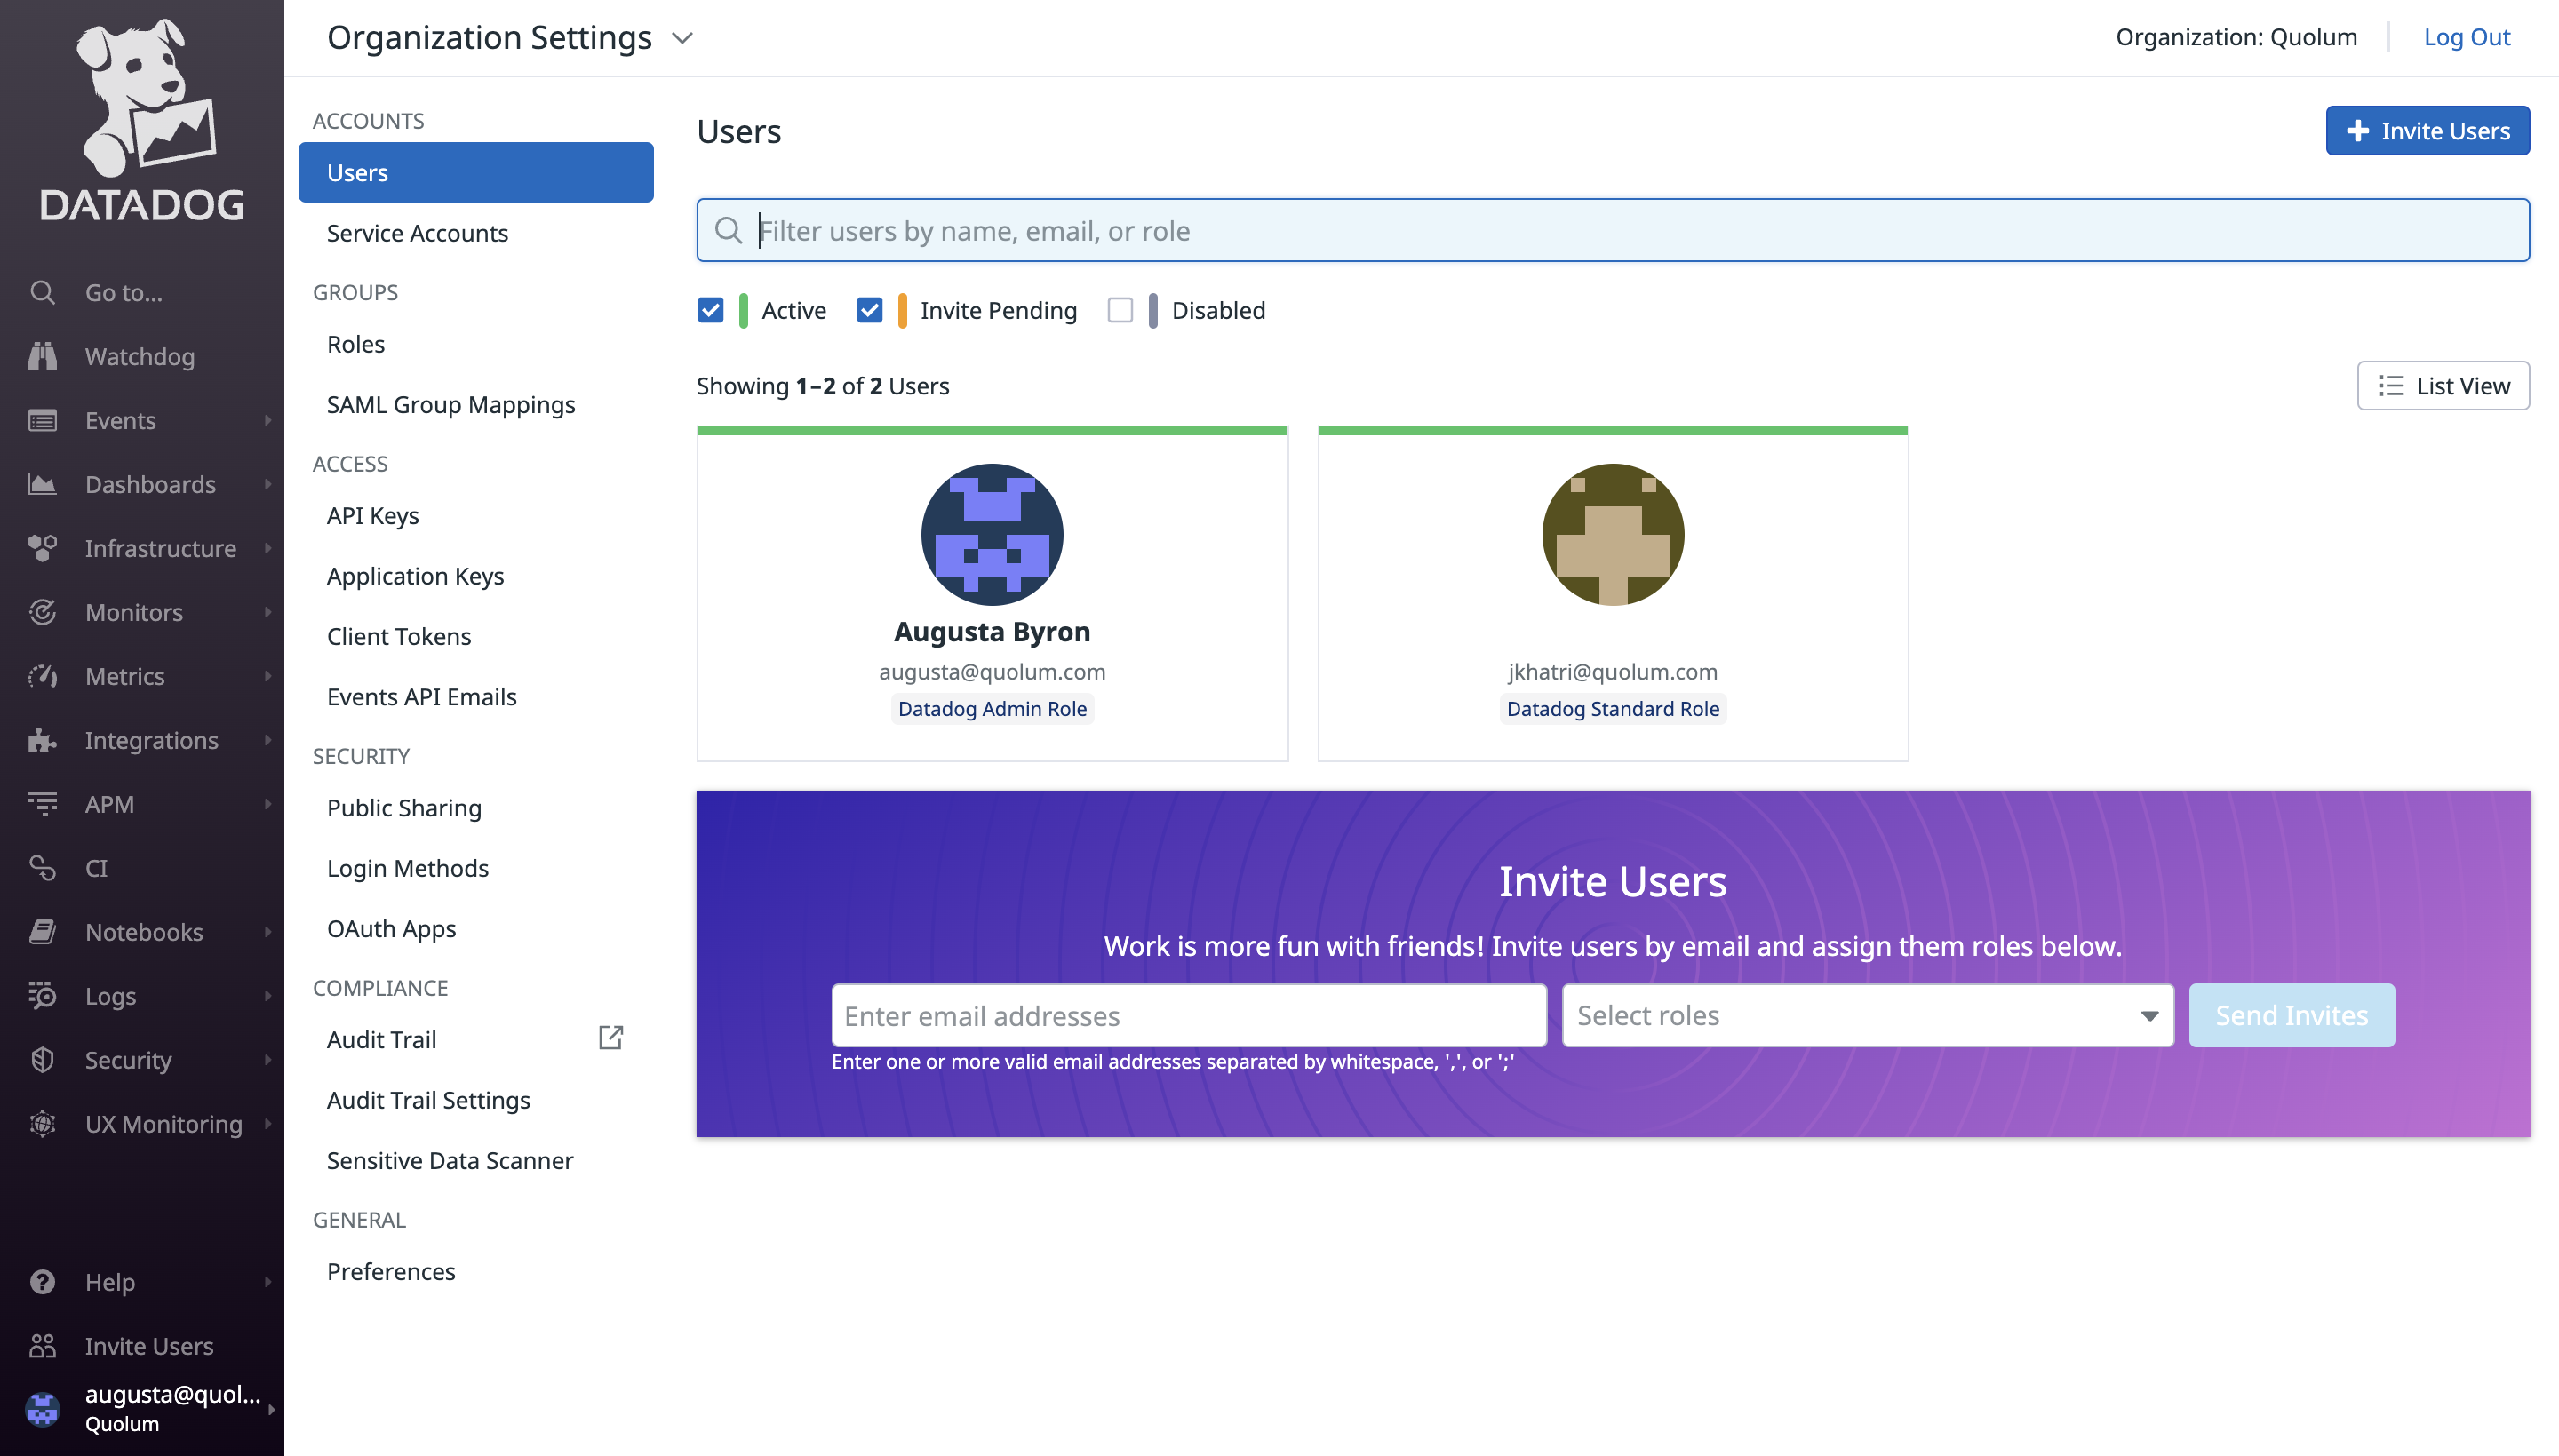Open the Monitors icon in sidebar
2559x1456 pixels.
tap(42, 612)
